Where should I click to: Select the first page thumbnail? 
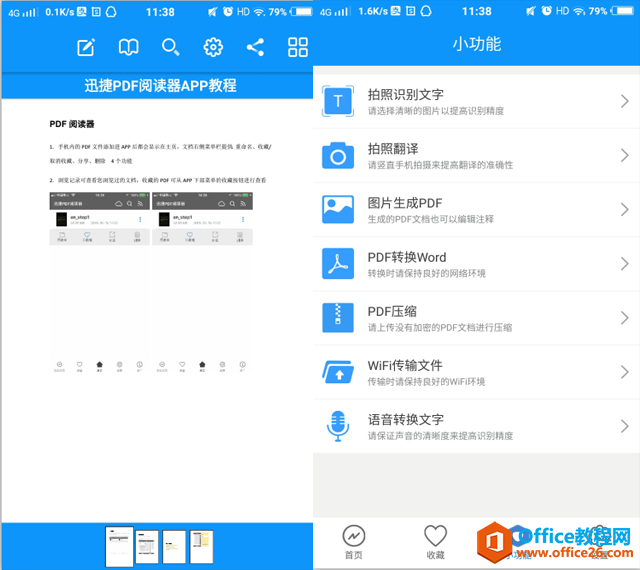119,547
